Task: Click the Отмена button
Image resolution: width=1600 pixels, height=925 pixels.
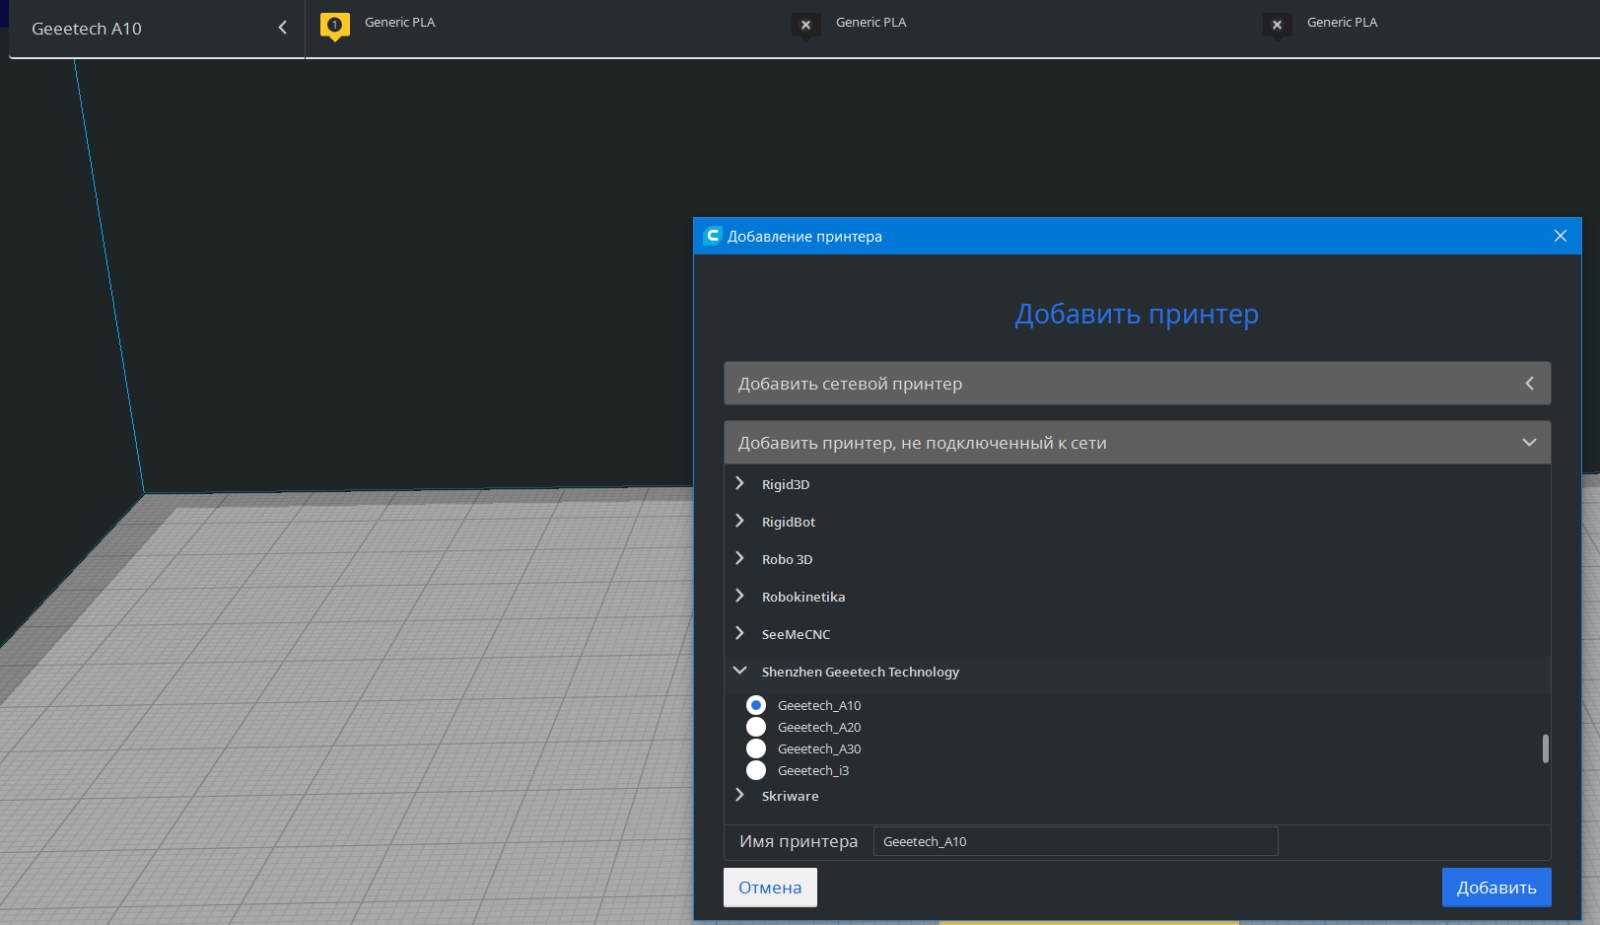Action: (x=770, y=887)
